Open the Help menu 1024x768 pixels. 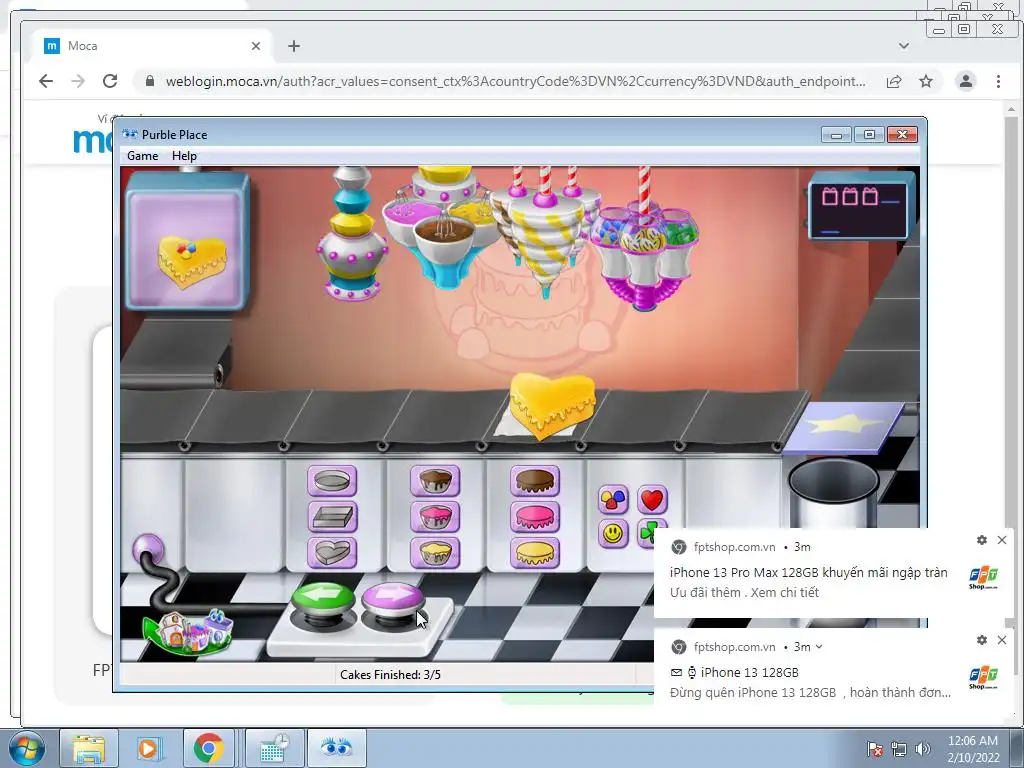pos(184,155)
